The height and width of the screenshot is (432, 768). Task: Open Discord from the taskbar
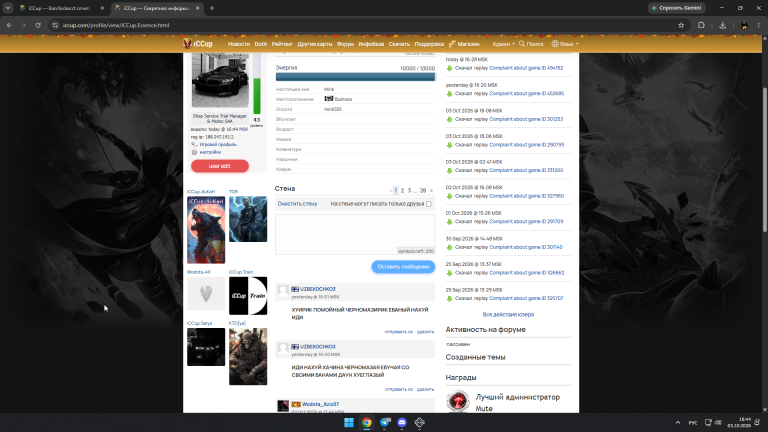coord(402,422)
